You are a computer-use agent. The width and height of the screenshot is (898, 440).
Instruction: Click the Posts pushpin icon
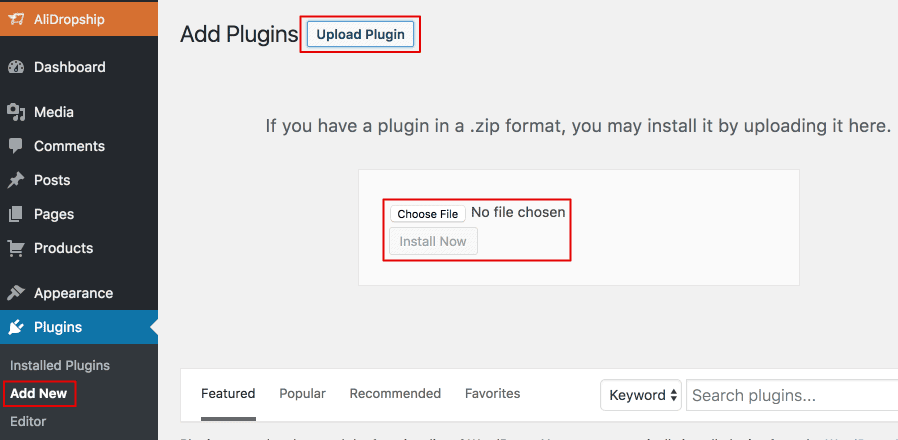click(x=16, y=180)
